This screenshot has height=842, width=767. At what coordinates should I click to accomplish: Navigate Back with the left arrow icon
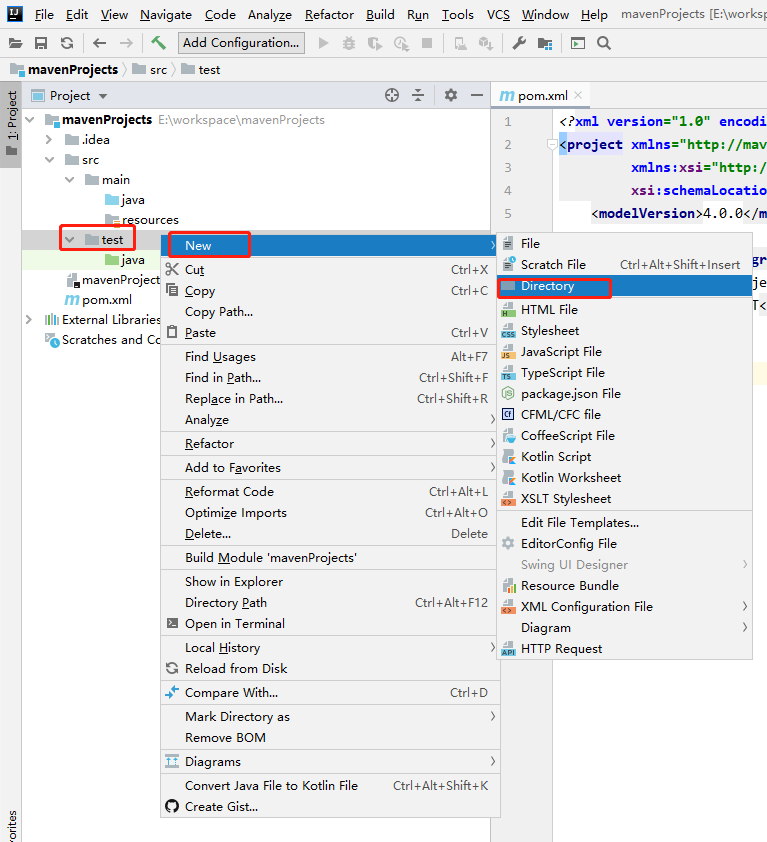(x=99, y=43)
